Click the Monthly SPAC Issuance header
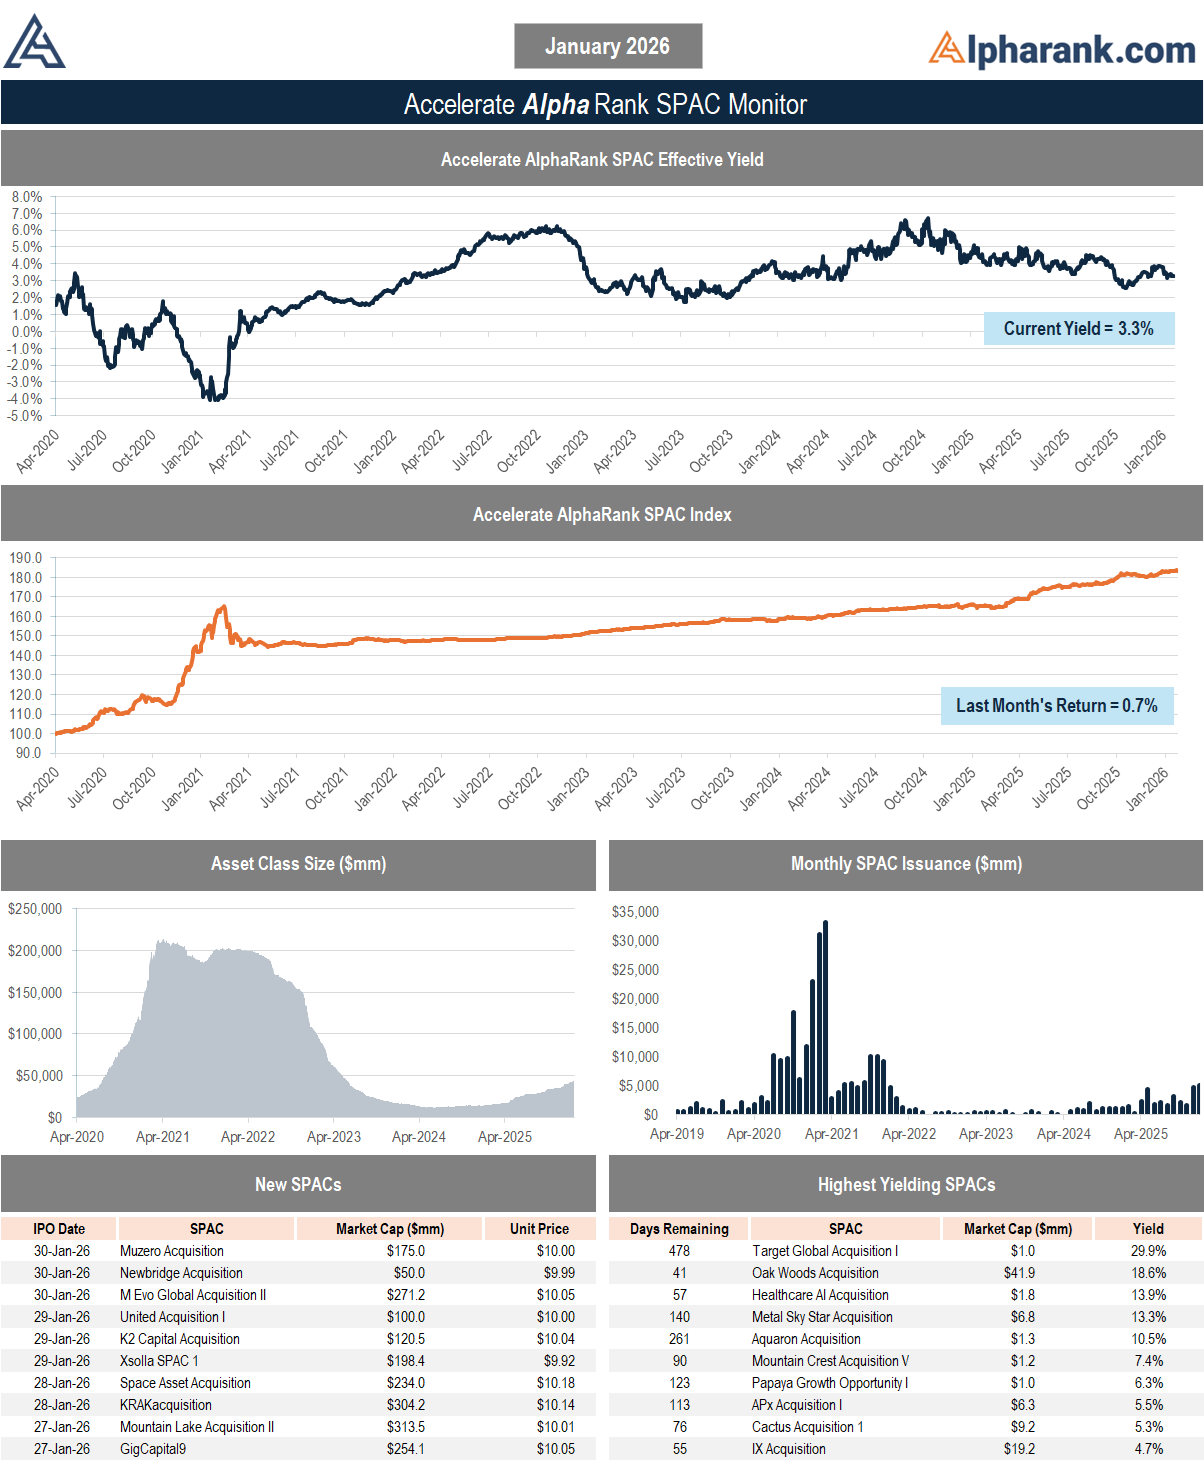The width and height of the screenshot is (1204, 1460). [905, 864]
